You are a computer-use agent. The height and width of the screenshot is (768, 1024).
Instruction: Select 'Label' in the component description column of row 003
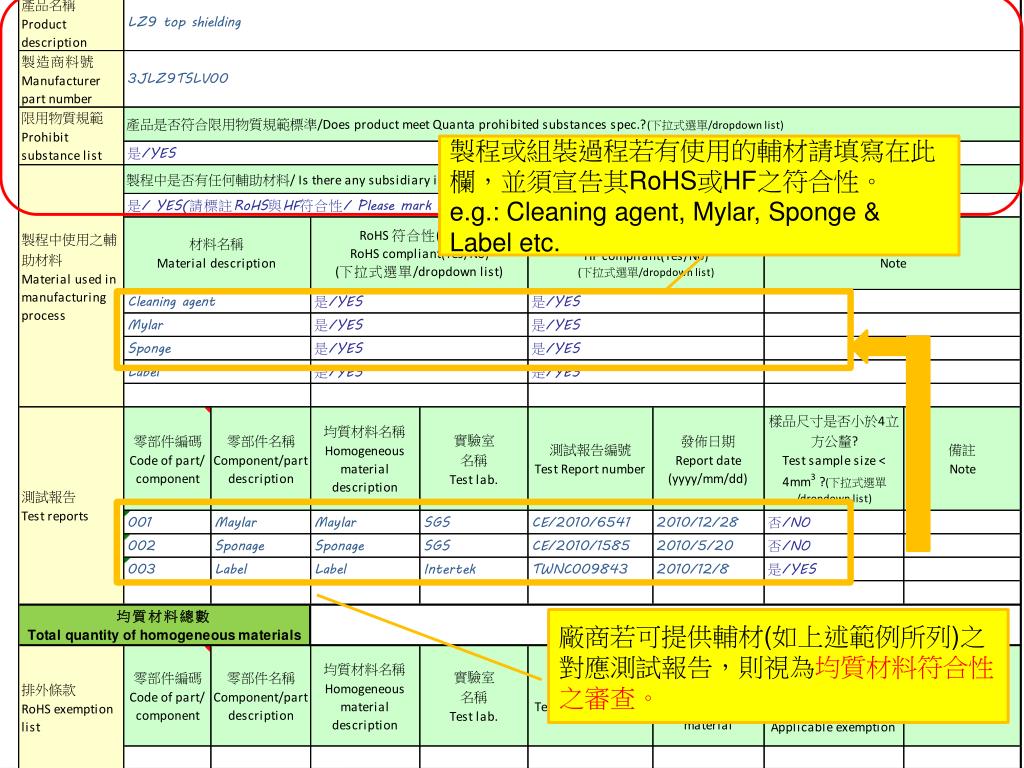[x=261, y=569]
